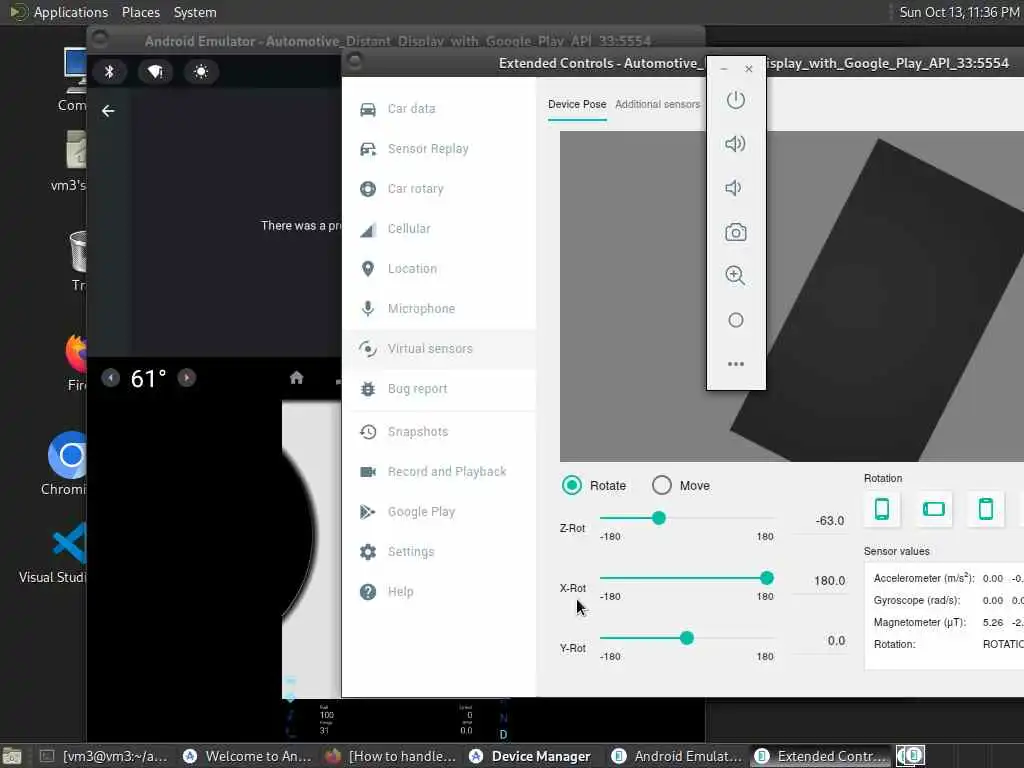This screenshot has width=1024, height=768.
Task: Open the System menu
Action: (195, 12)
